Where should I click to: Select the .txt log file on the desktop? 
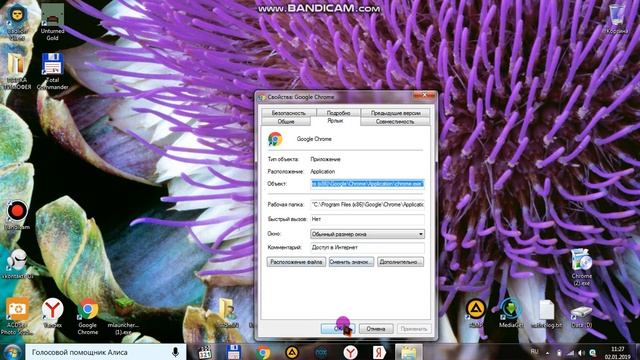(x=547, y=313)
